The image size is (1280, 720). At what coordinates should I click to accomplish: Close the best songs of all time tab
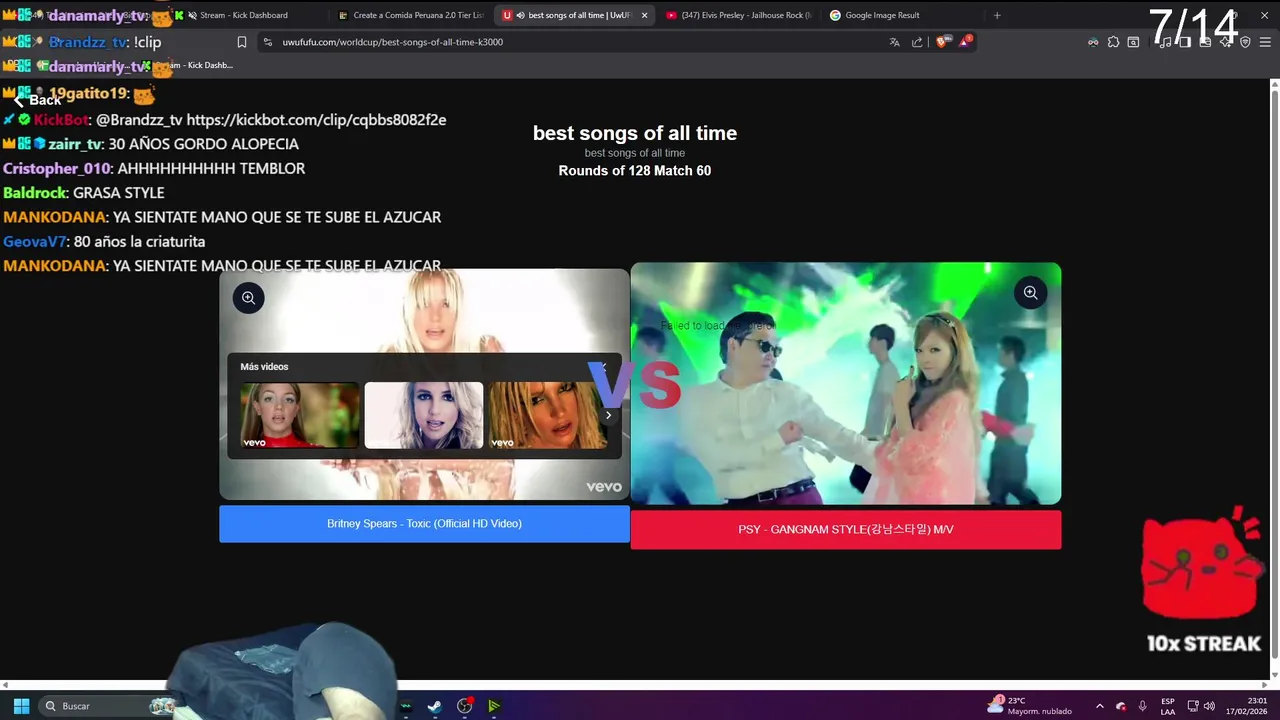tap(644, 15)
